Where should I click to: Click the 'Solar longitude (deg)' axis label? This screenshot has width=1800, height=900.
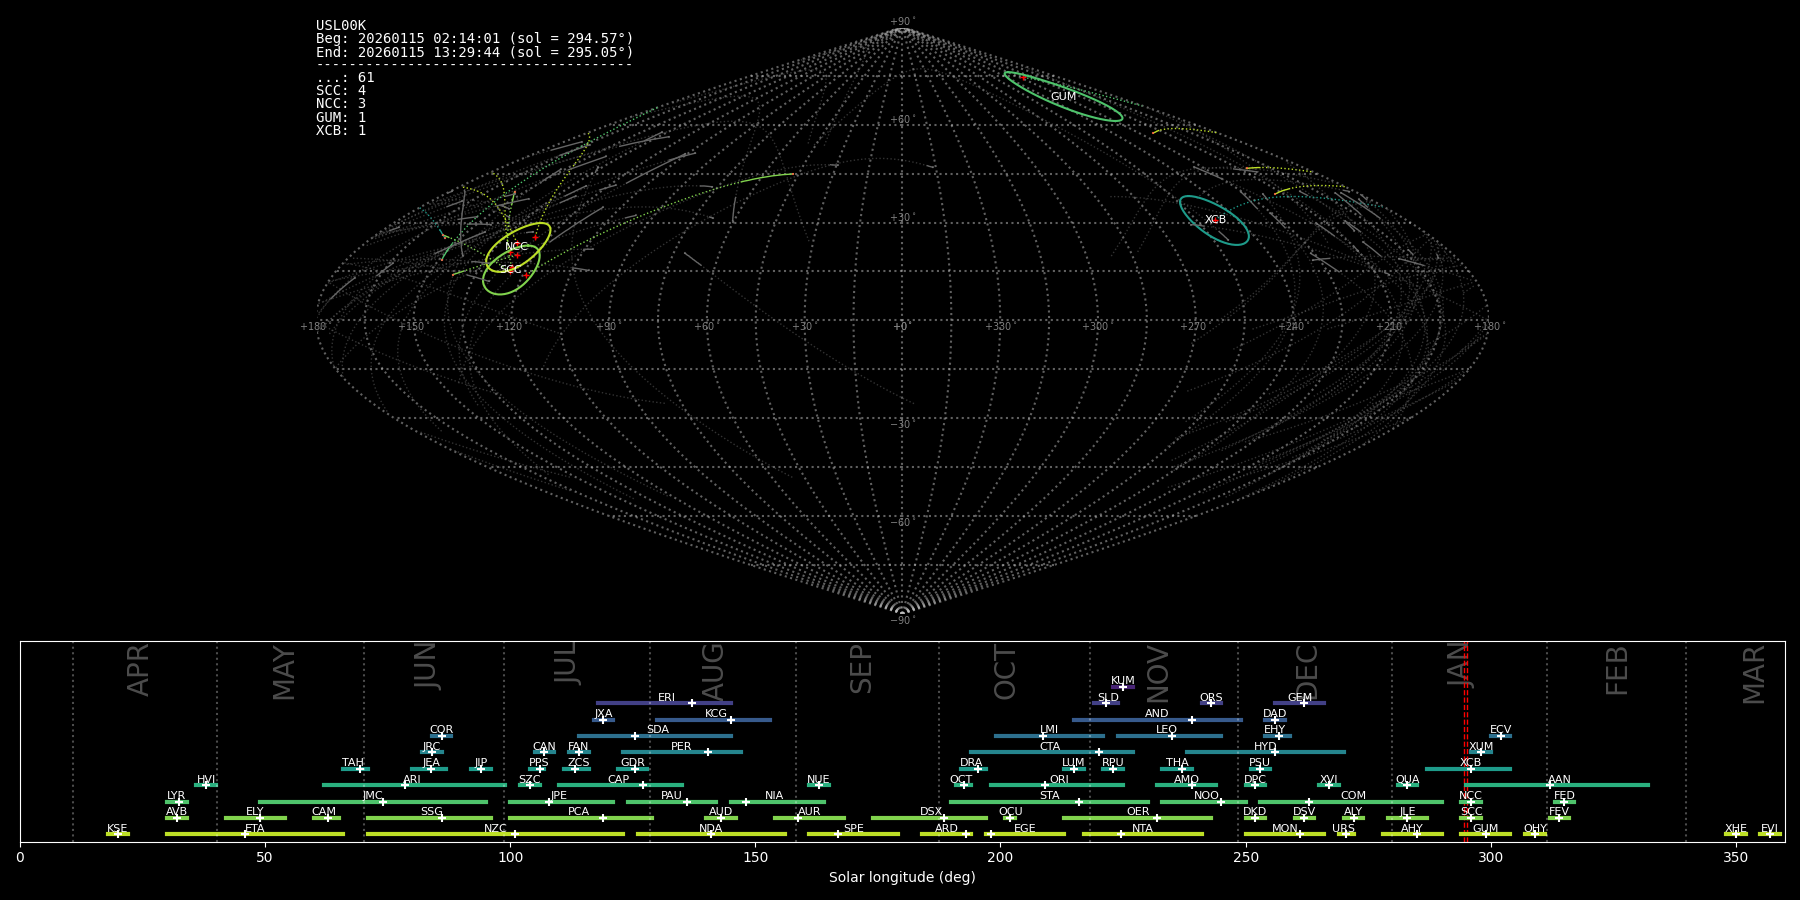point(902,877)
